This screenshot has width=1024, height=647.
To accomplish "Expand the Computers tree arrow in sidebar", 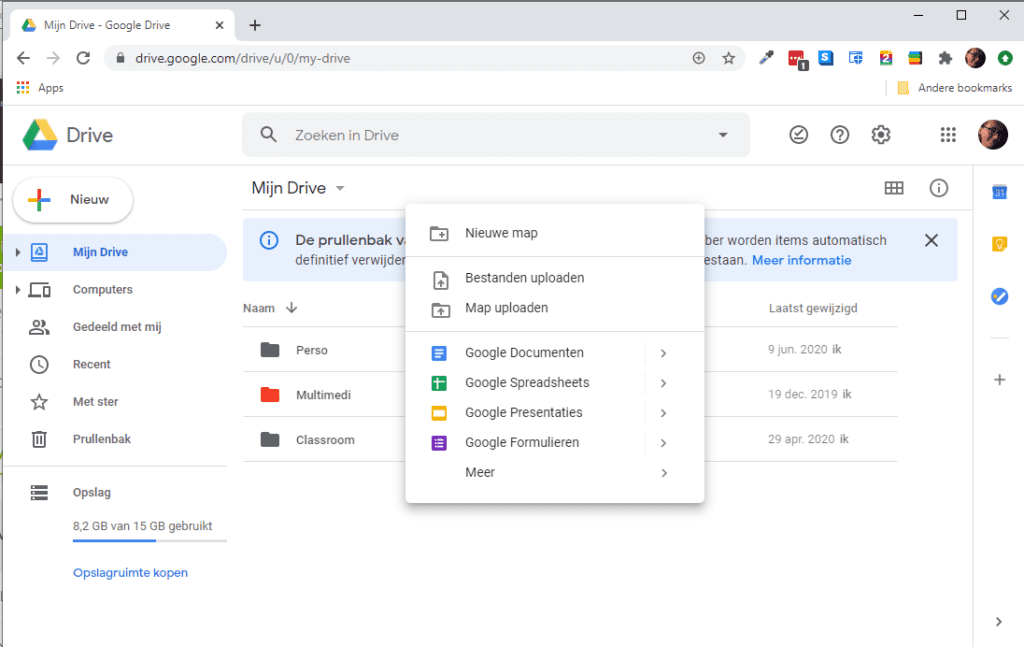I will [18, 289].
